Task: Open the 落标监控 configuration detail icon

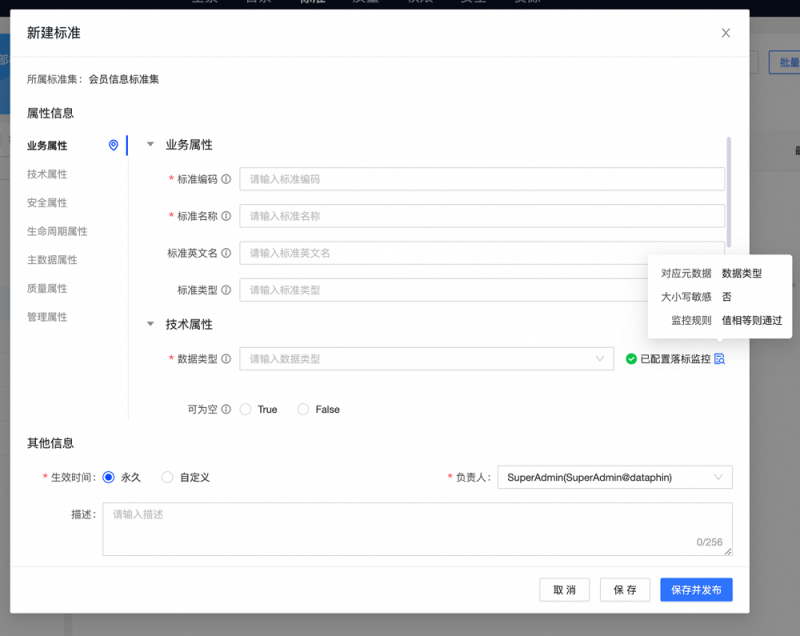Action: 719,359
